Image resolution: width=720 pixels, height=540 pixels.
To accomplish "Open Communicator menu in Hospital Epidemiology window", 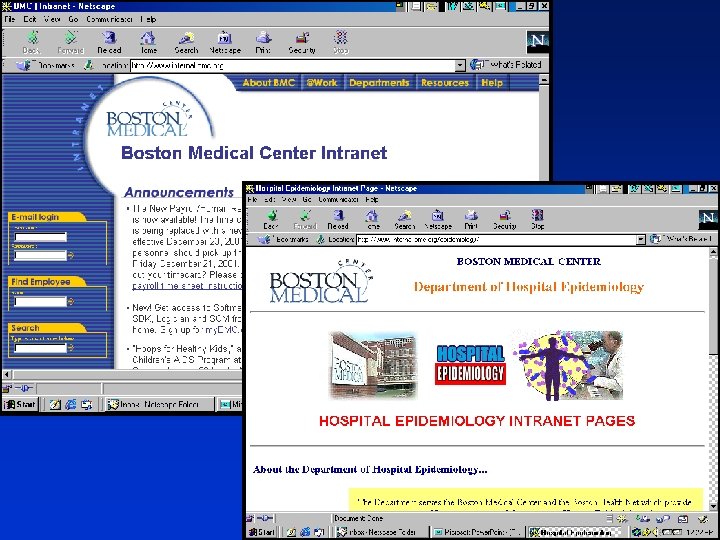I will 338,200.
